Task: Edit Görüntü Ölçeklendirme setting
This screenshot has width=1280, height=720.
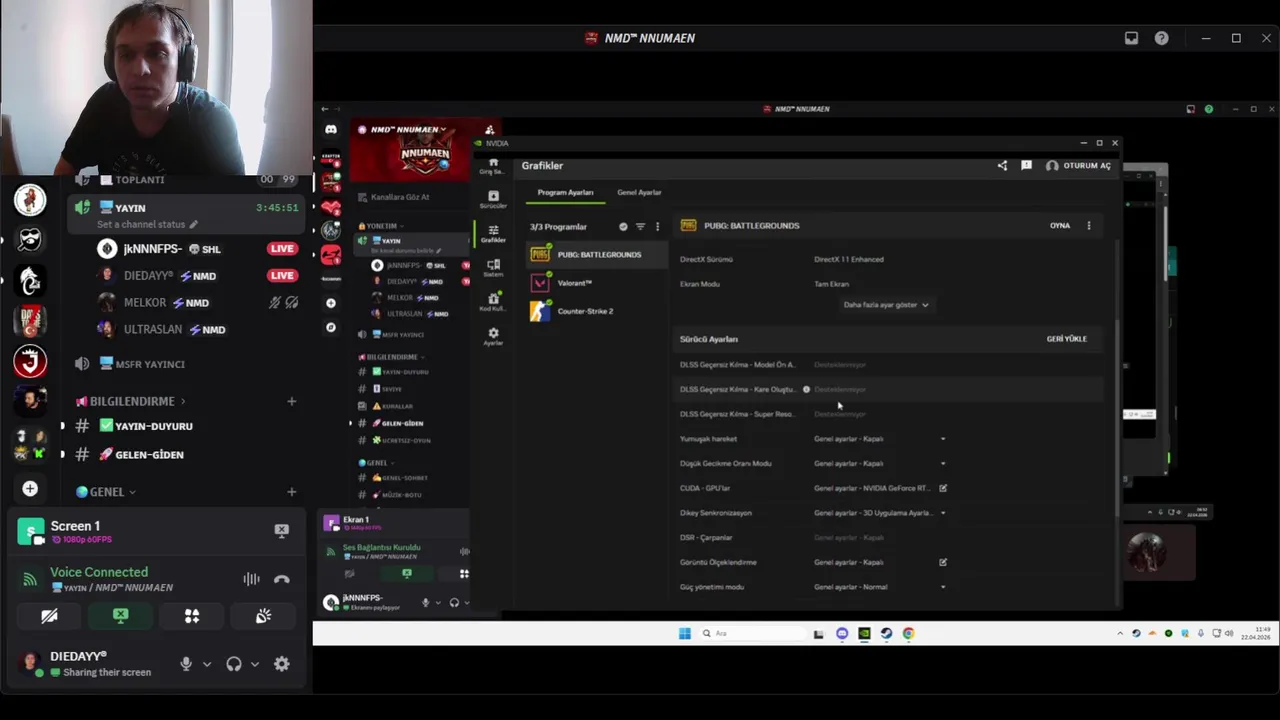Action: coord(943,562)
